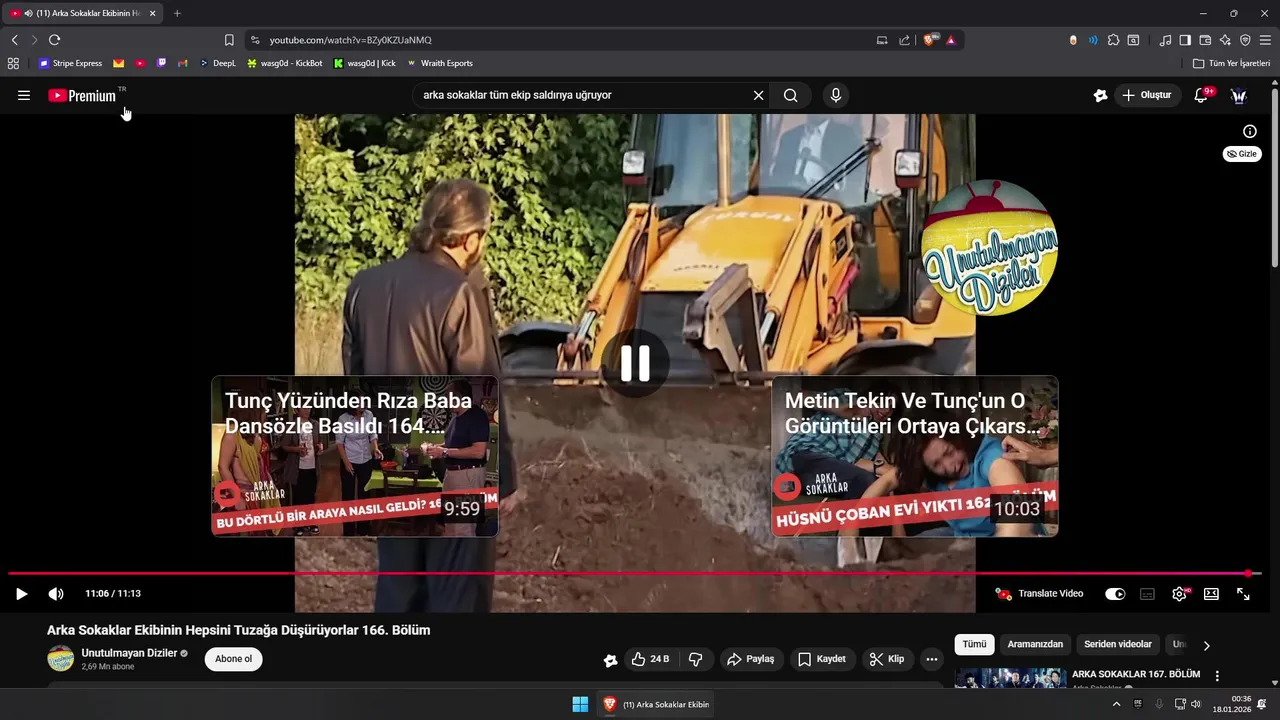This screenshot has width=1280, height=720.
Task: Click the Klip clip button
Action: click(x=887, y=659)
